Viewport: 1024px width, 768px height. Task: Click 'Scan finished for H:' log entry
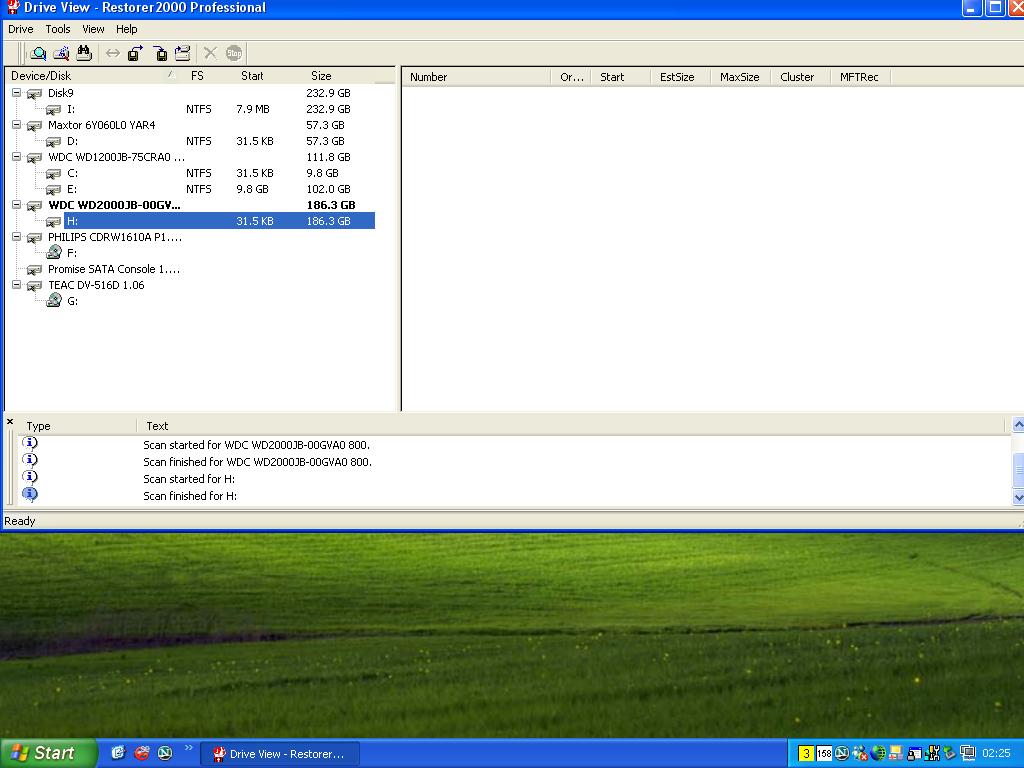click(x=190, y=496)
